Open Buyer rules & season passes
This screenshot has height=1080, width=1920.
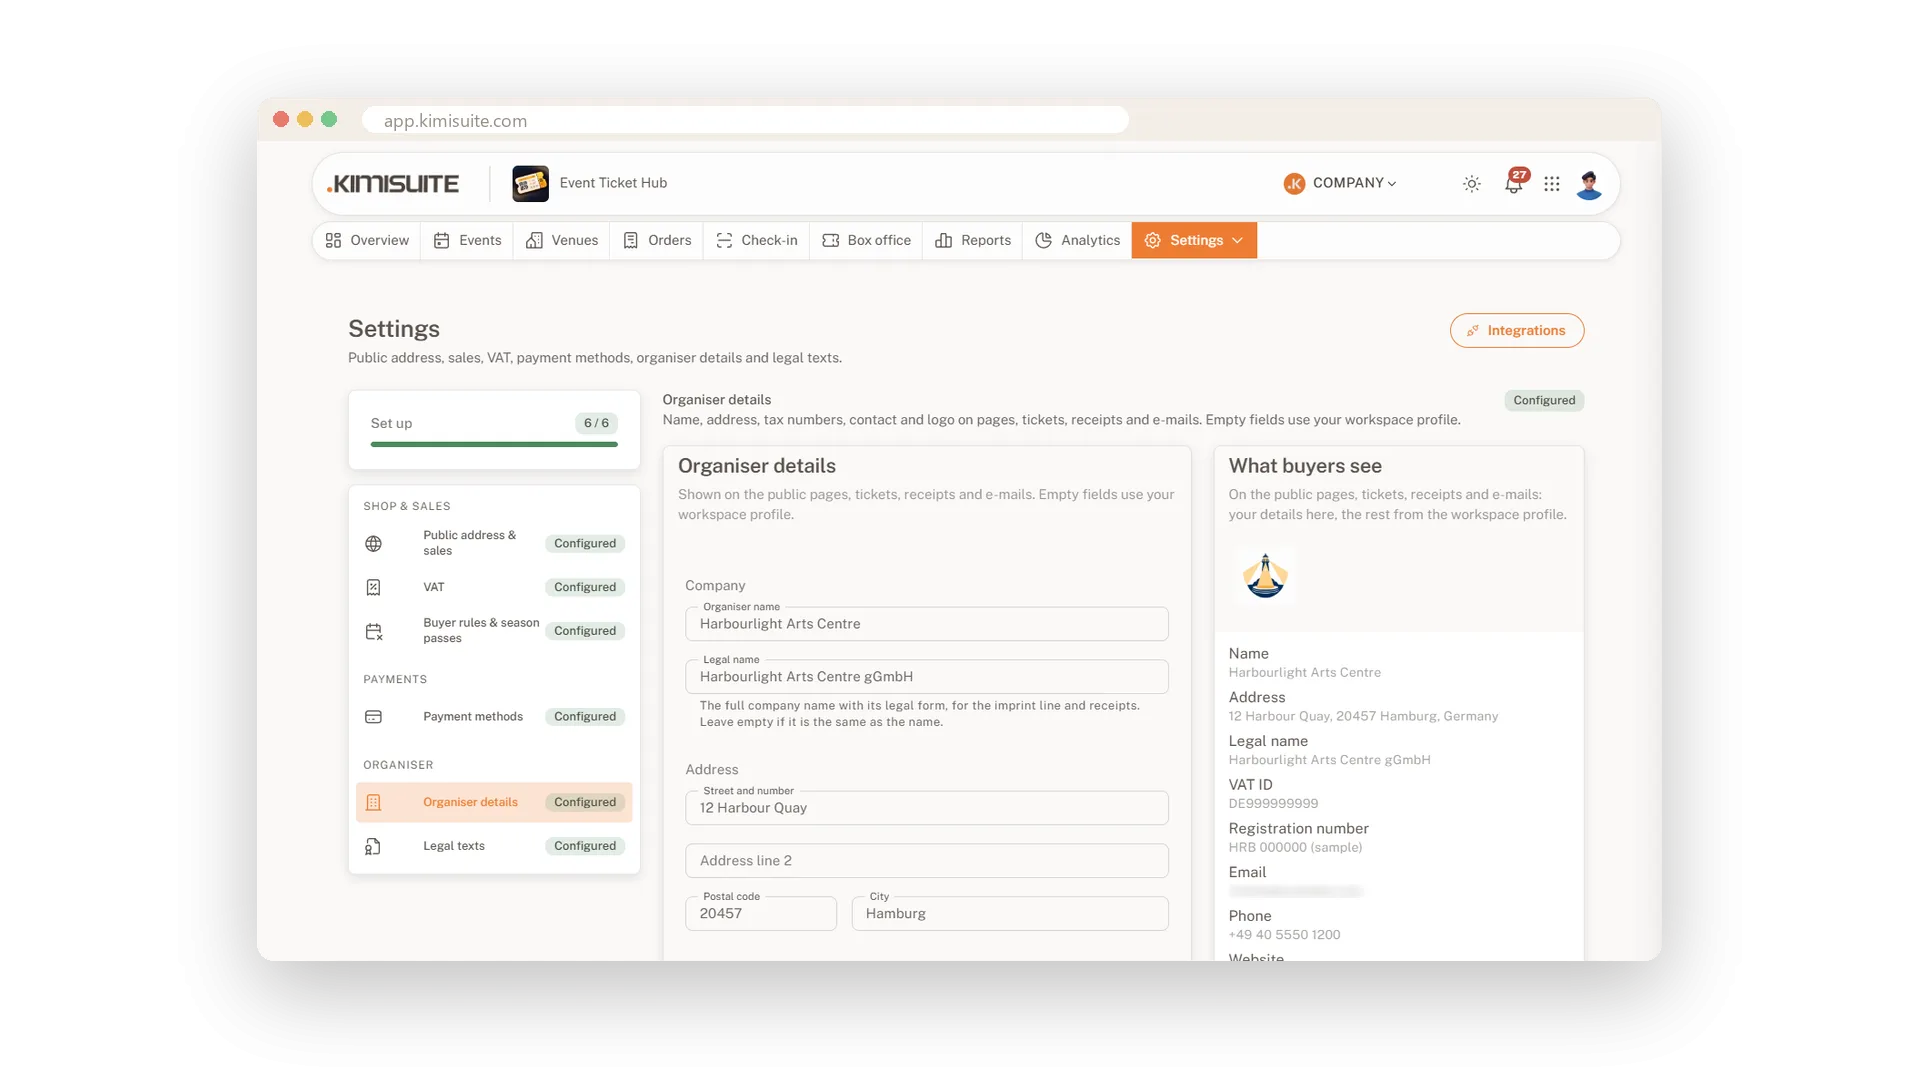coord(494,631)
